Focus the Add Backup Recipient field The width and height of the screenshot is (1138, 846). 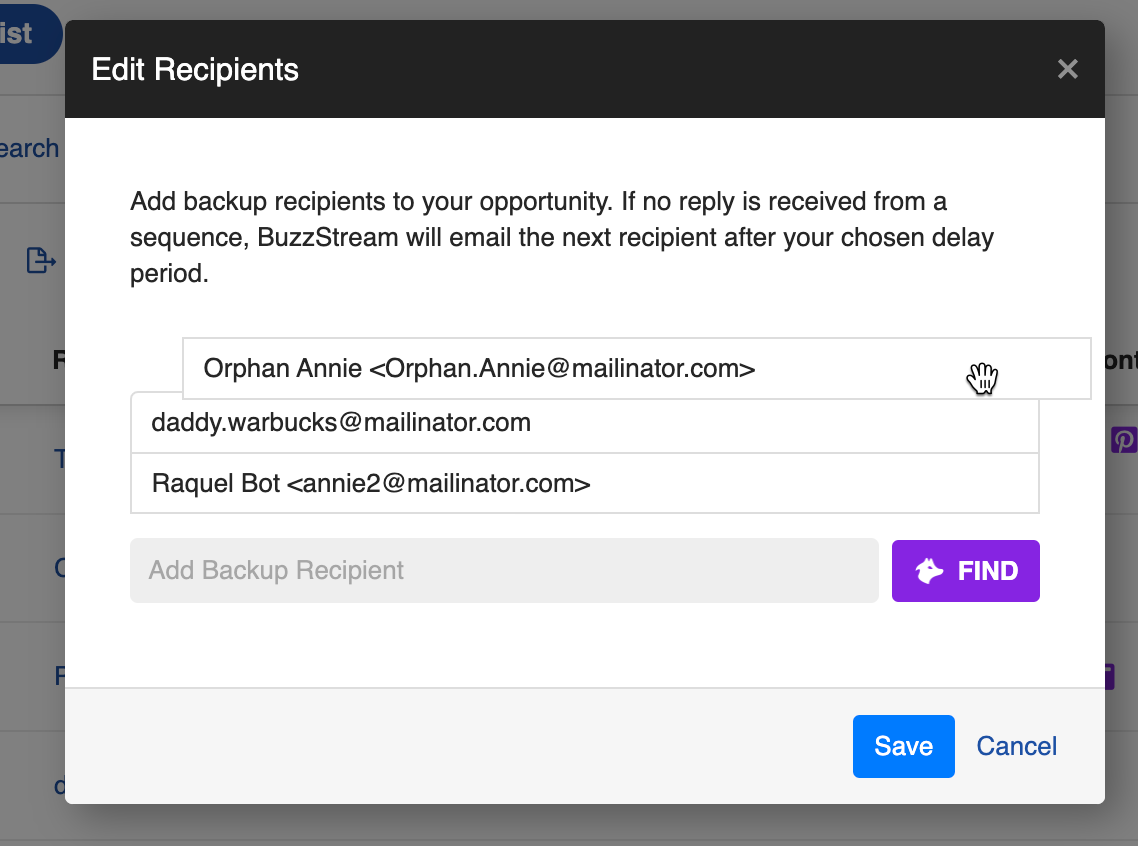point(504,571)
